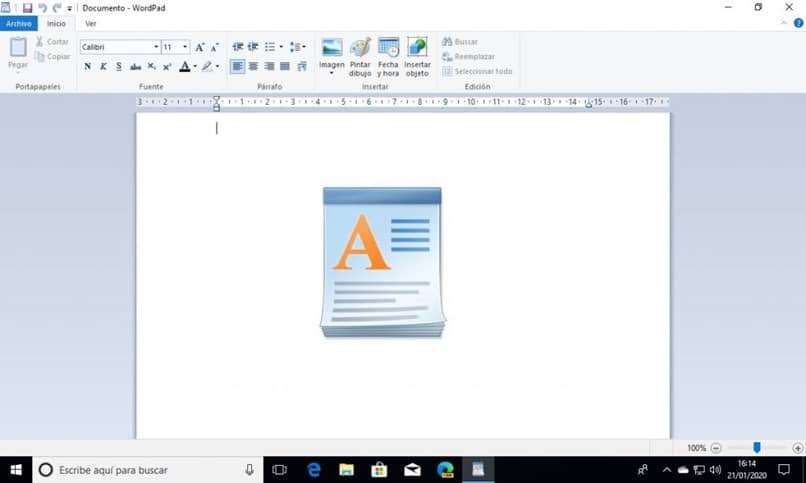Open the quick access toolbar customize arrow

[69, 9]
